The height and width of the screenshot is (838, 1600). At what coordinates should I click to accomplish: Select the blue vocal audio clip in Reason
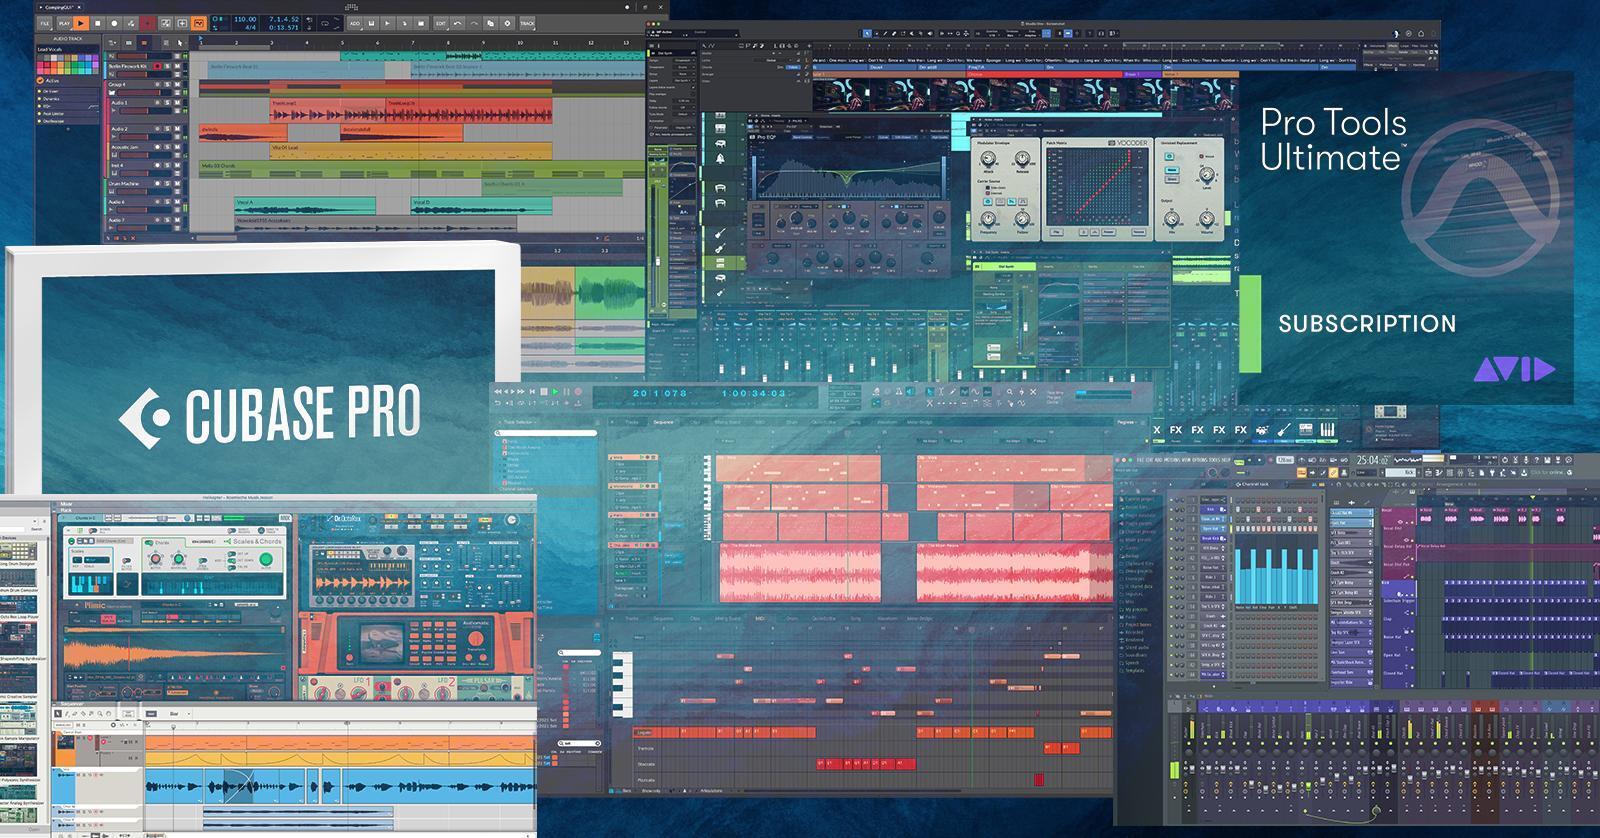340,786
